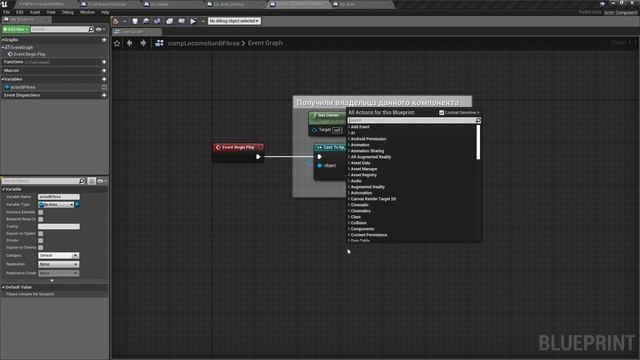The width and height of the screenshot is (640, 360).
Task: Click Event Graph breadcrumb link
Action: 265,43
